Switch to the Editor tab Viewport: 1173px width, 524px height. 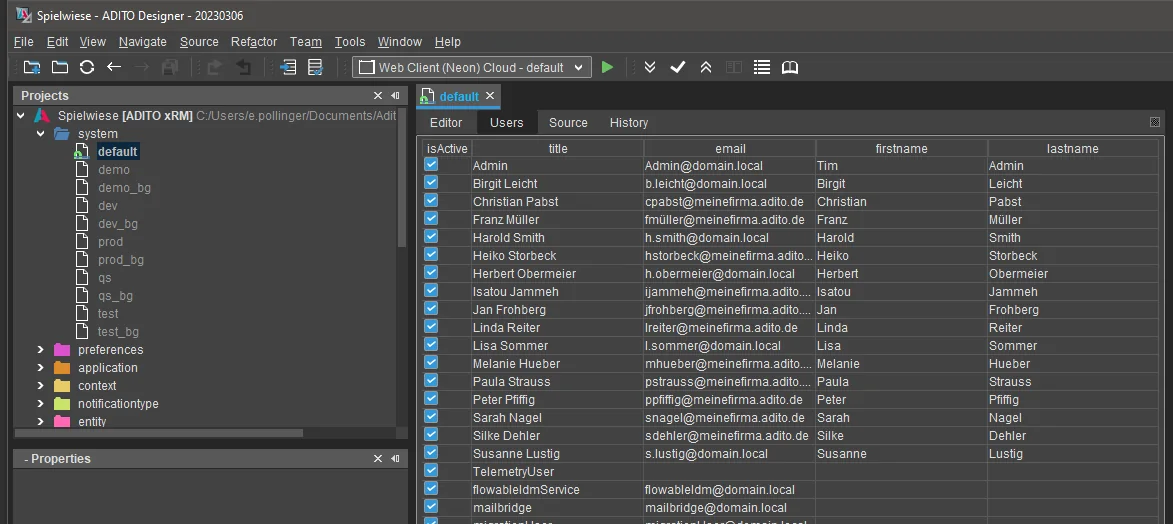click(446, 123)
